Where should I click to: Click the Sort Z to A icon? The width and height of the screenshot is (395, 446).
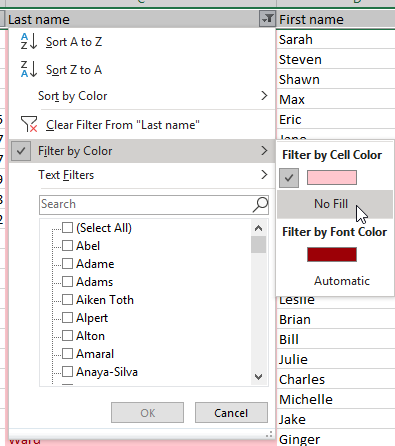[x=29, y=69]
